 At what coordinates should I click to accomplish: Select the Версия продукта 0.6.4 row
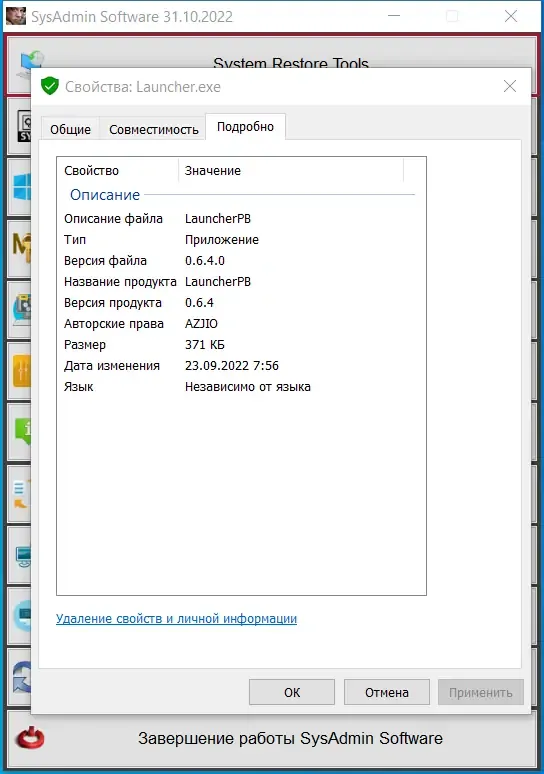click(239, 303)
